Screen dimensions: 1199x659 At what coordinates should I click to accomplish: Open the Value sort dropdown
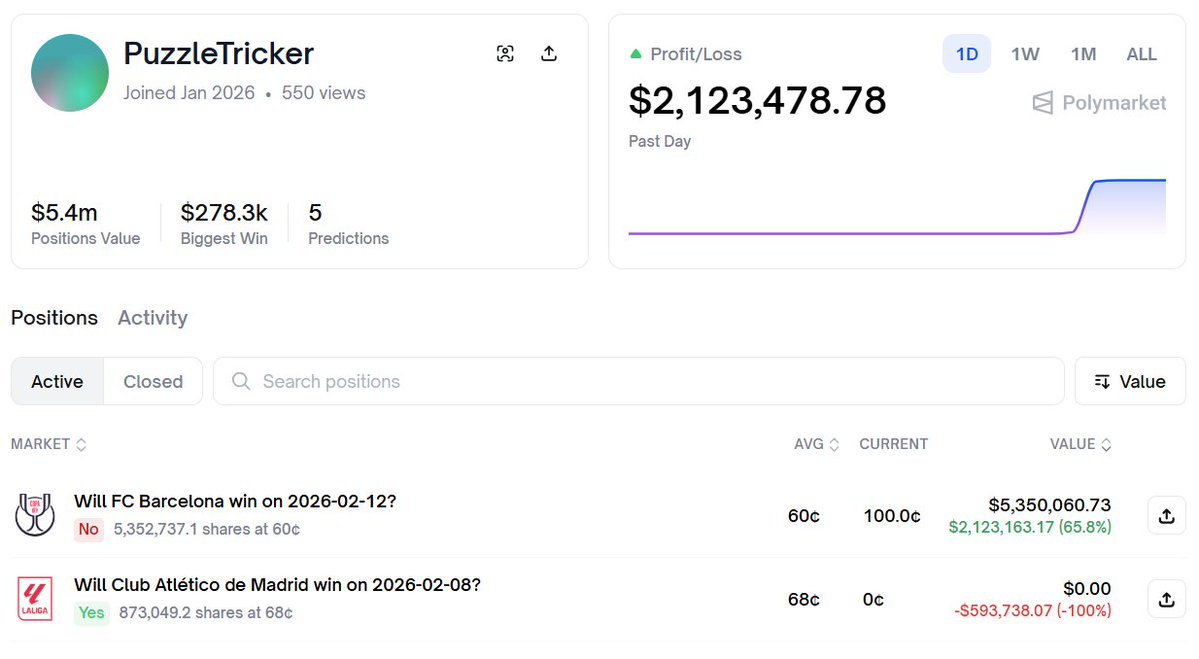[x=1130, y=381]
